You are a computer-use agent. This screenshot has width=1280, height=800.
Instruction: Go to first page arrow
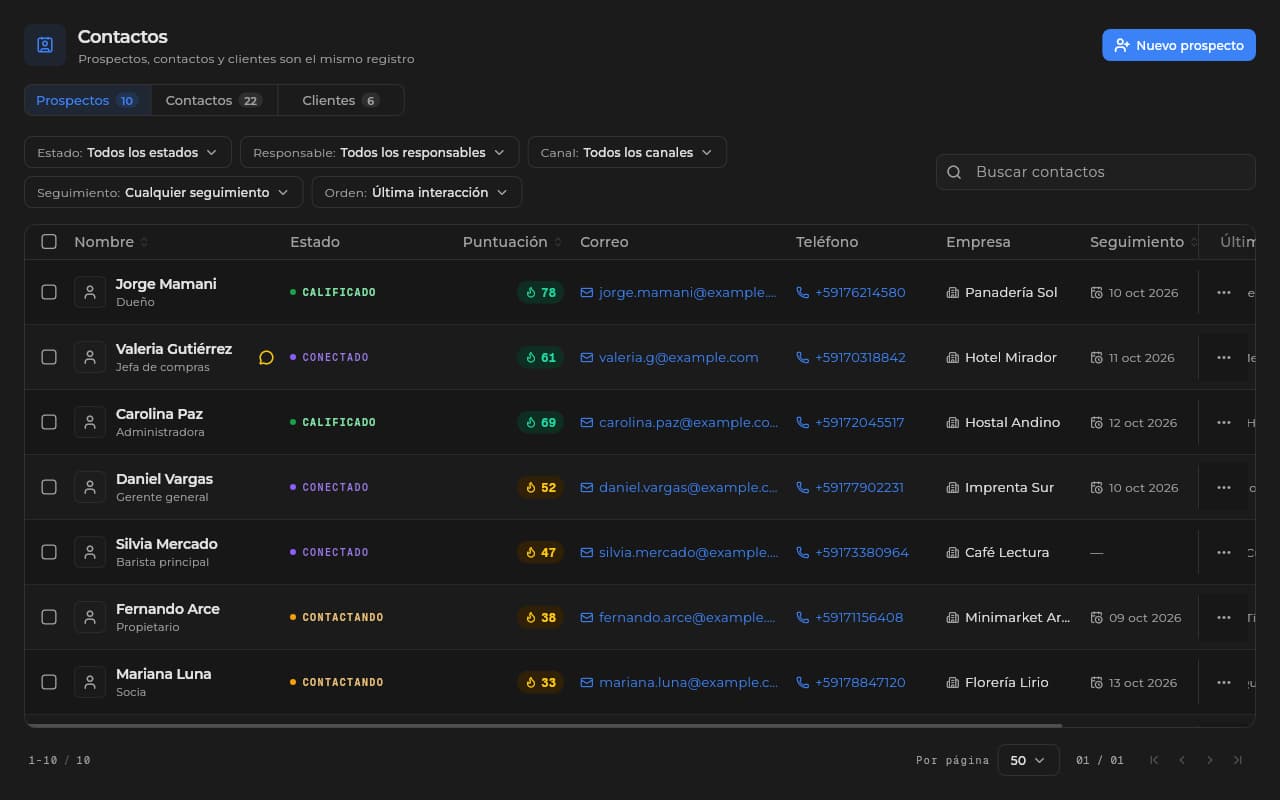pyautogui.click(x=1154, y=760)
